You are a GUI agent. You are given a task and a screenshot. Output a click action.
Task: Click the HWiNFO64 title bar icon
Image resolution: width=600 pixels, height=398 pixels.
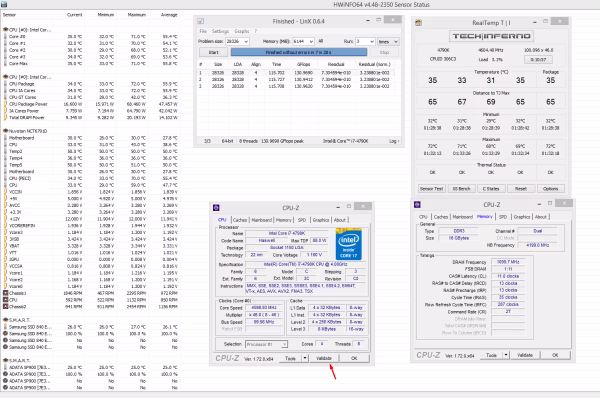click(x=4, y=5)
